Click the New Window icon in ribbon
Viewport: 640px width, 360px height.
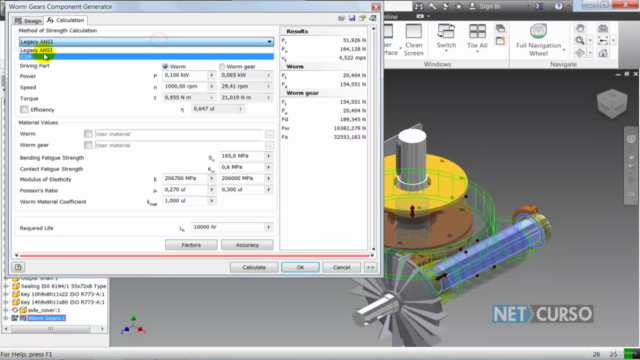500,40
